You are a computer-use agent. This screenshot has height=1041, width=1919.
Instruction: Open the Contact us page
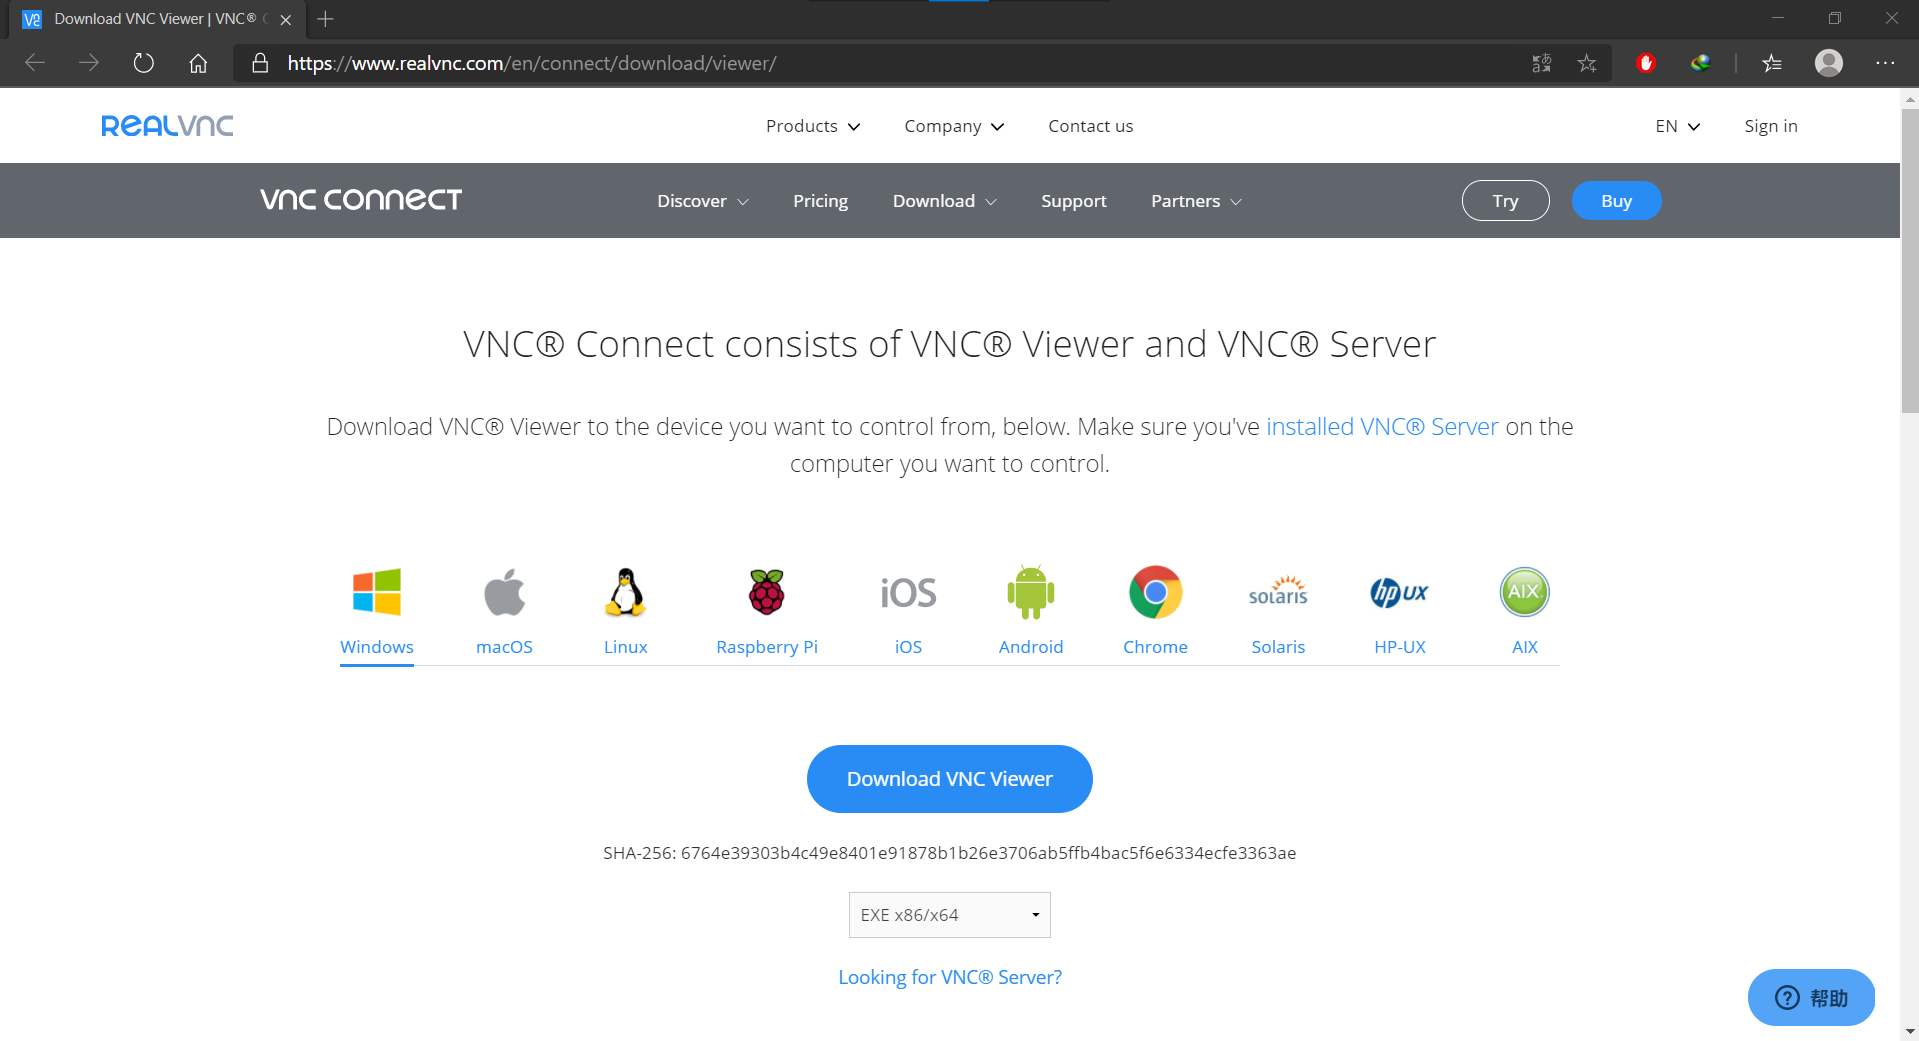(x=1090, y=126)
